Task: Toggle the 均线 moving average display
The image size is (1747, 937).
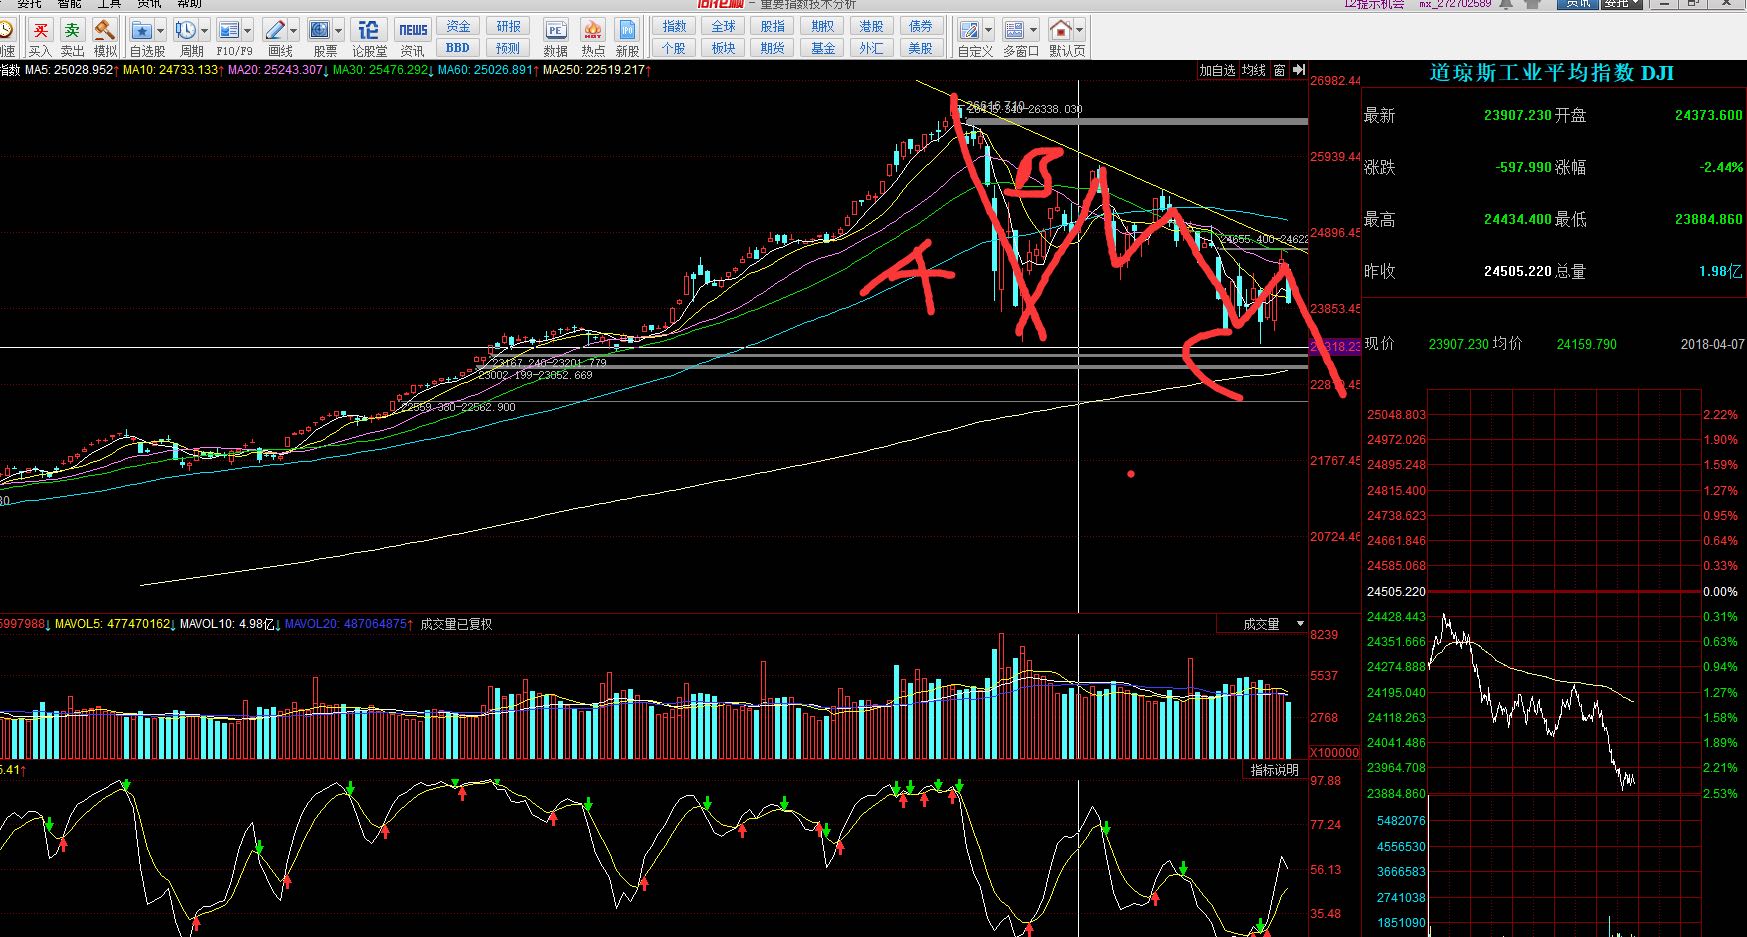Action: click(x=1254, y=70)
